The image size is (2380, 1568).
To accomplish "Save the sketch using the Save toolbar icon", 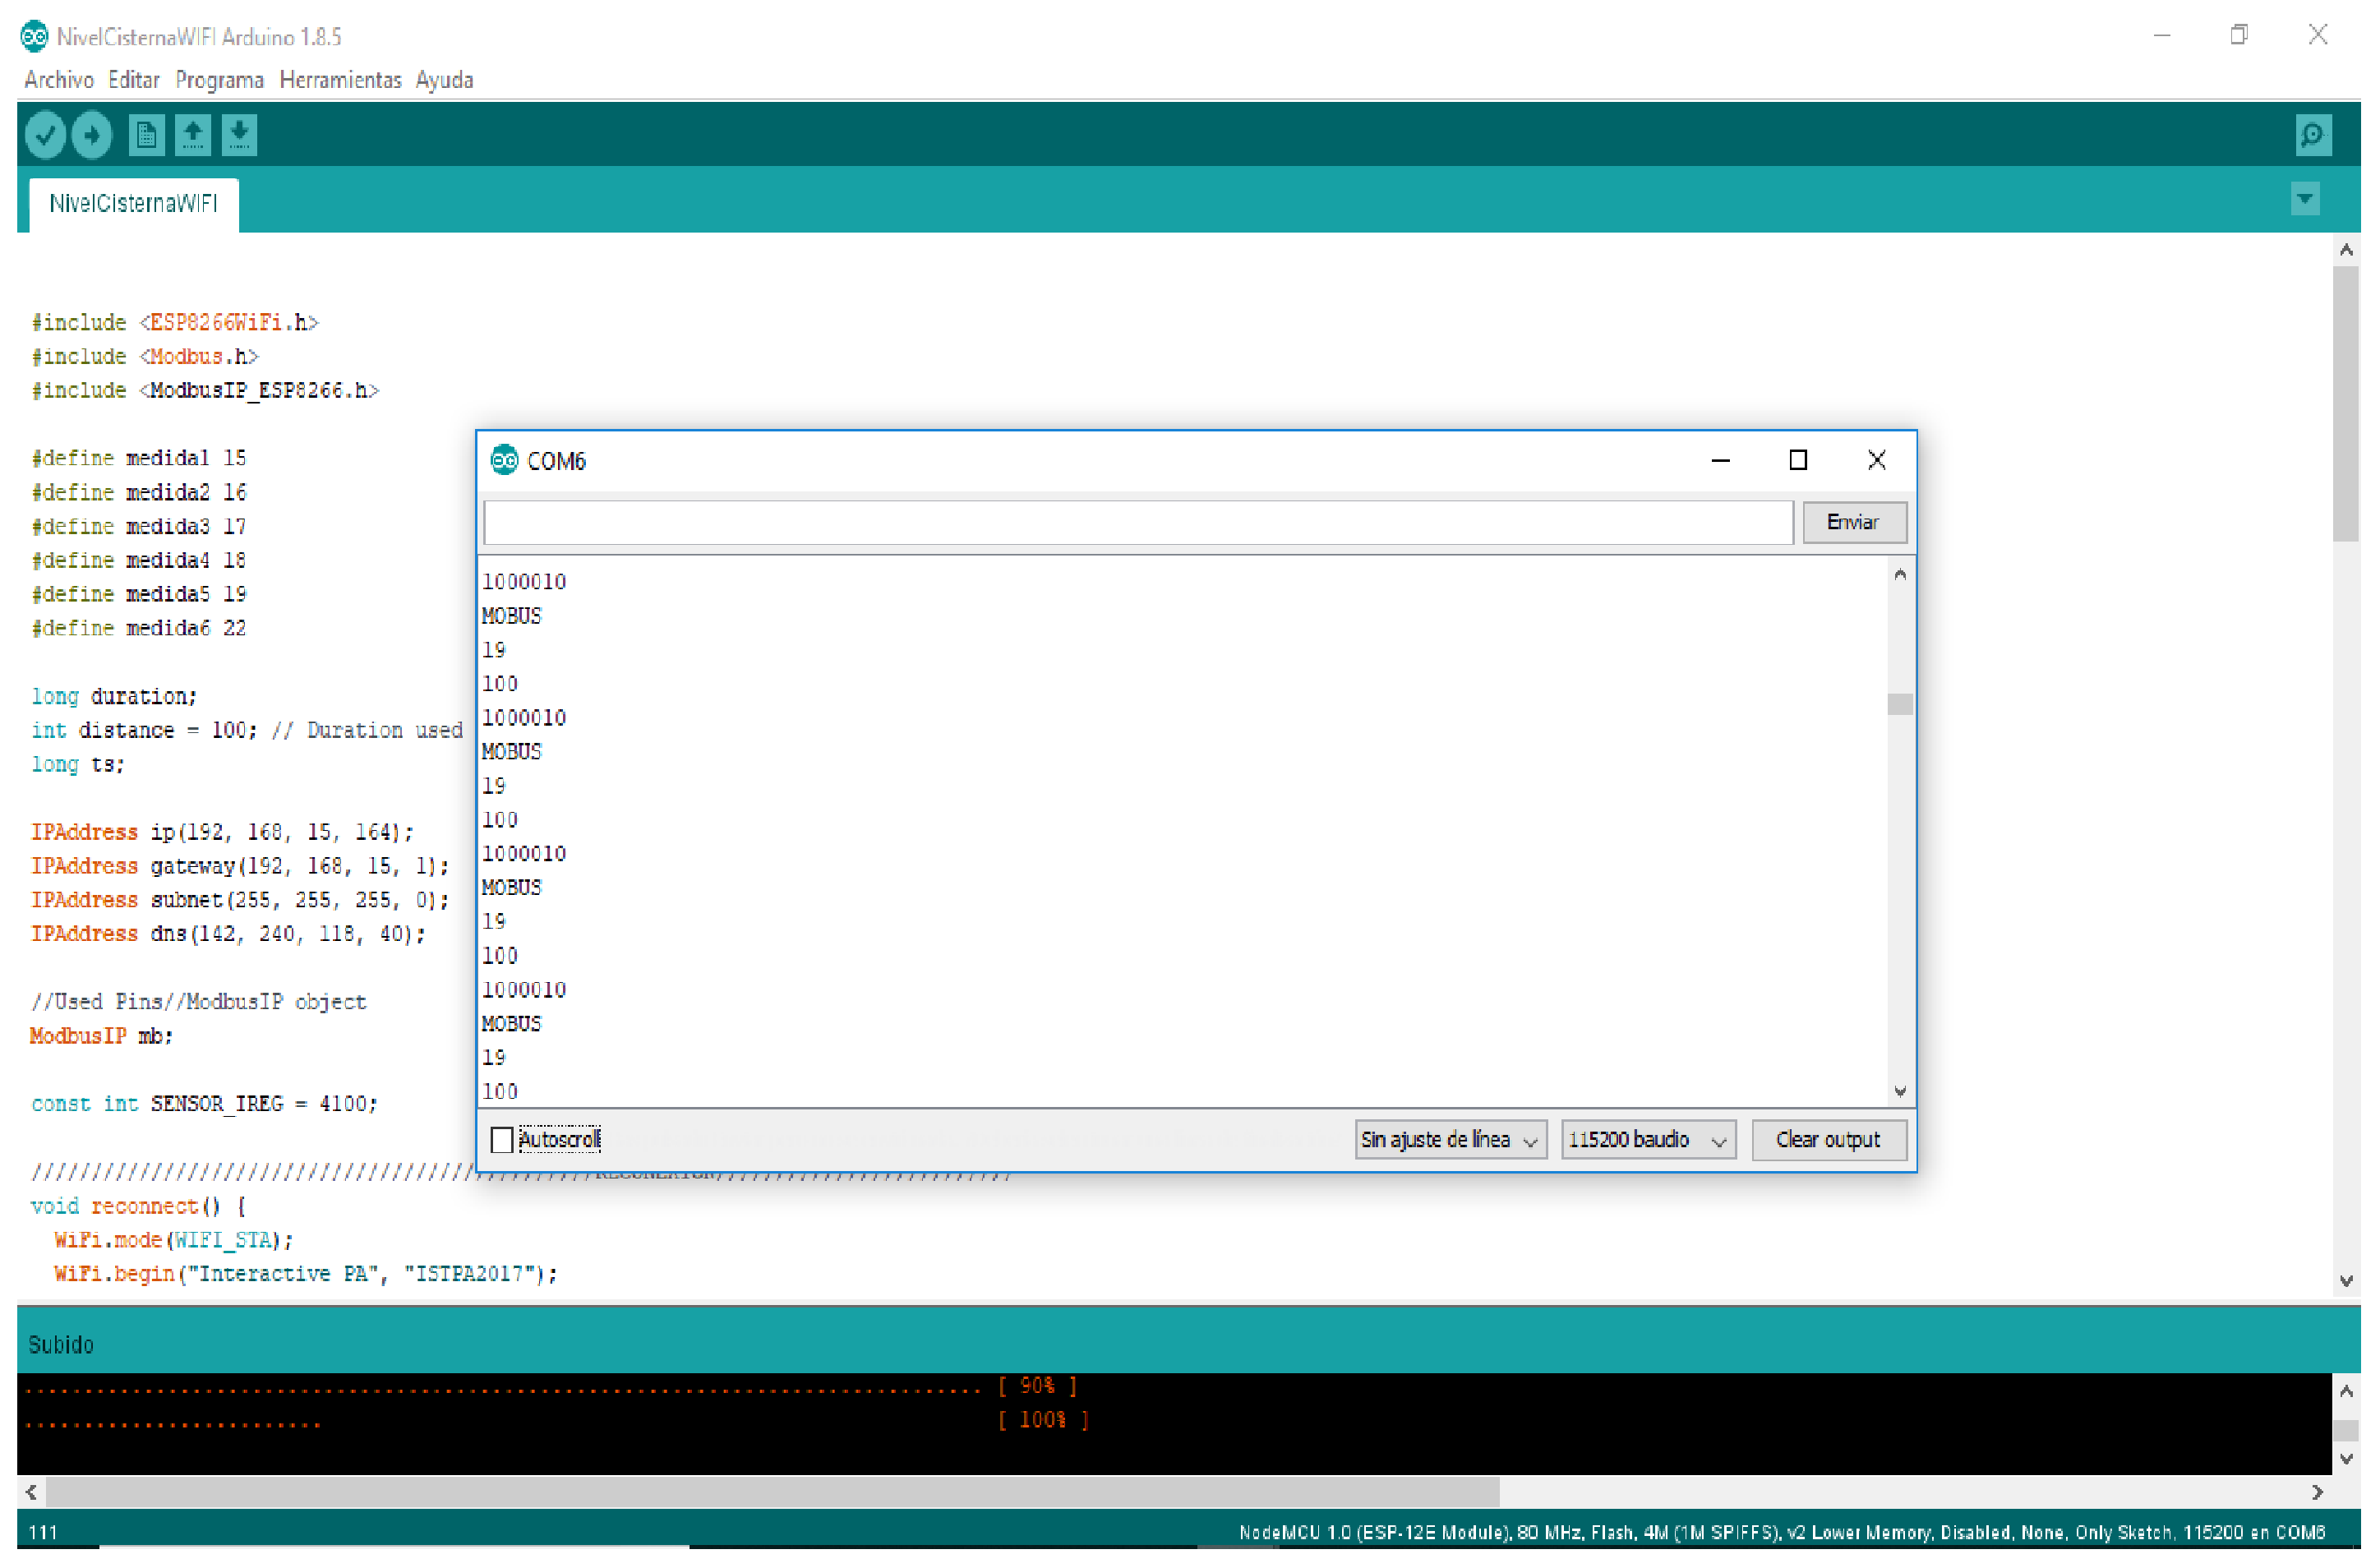I will [239, 134].
